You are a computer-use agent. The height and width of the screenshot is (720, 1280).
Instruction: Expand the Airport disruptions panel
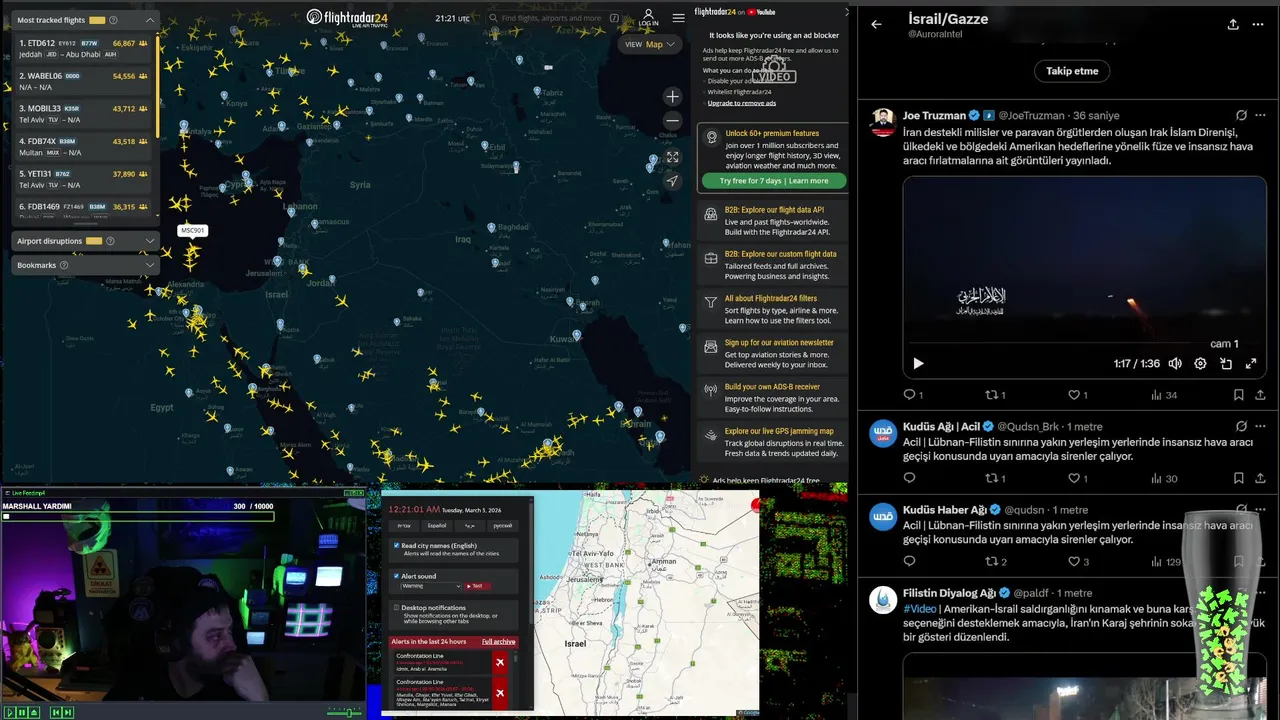click(150, 241)
